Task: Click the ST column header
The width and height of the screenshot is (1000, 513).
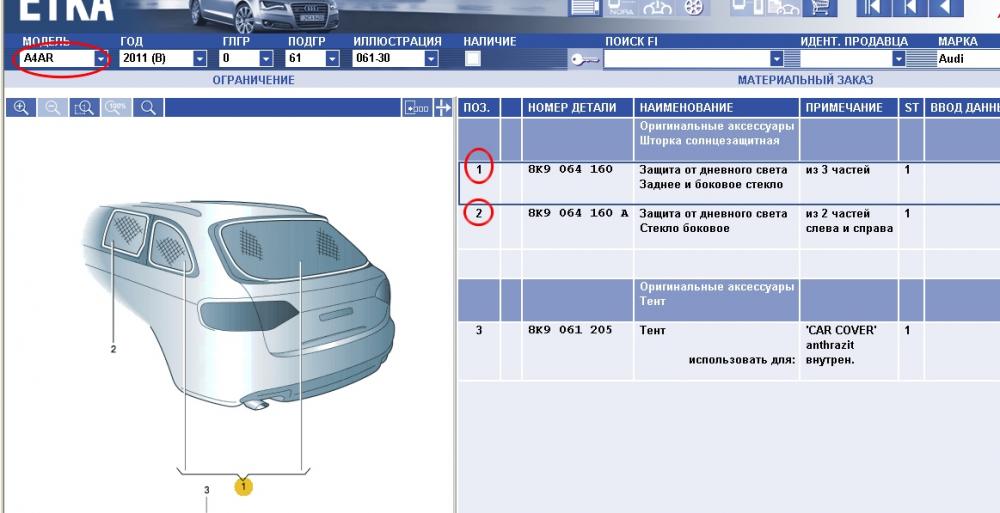Action: click(x=911, y=108)
